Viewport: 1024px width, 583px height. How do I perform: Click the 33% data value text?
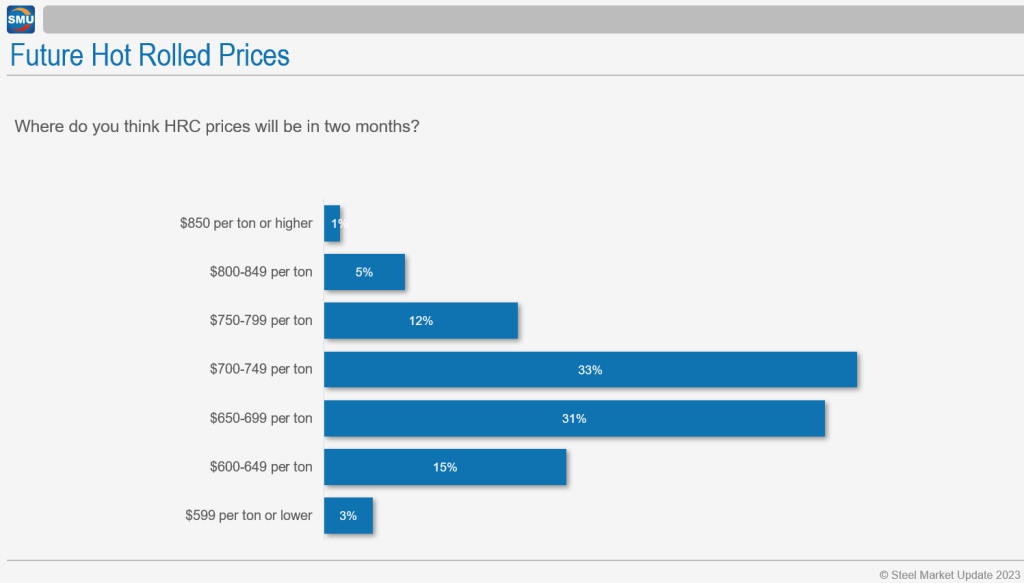pos(590,370)
